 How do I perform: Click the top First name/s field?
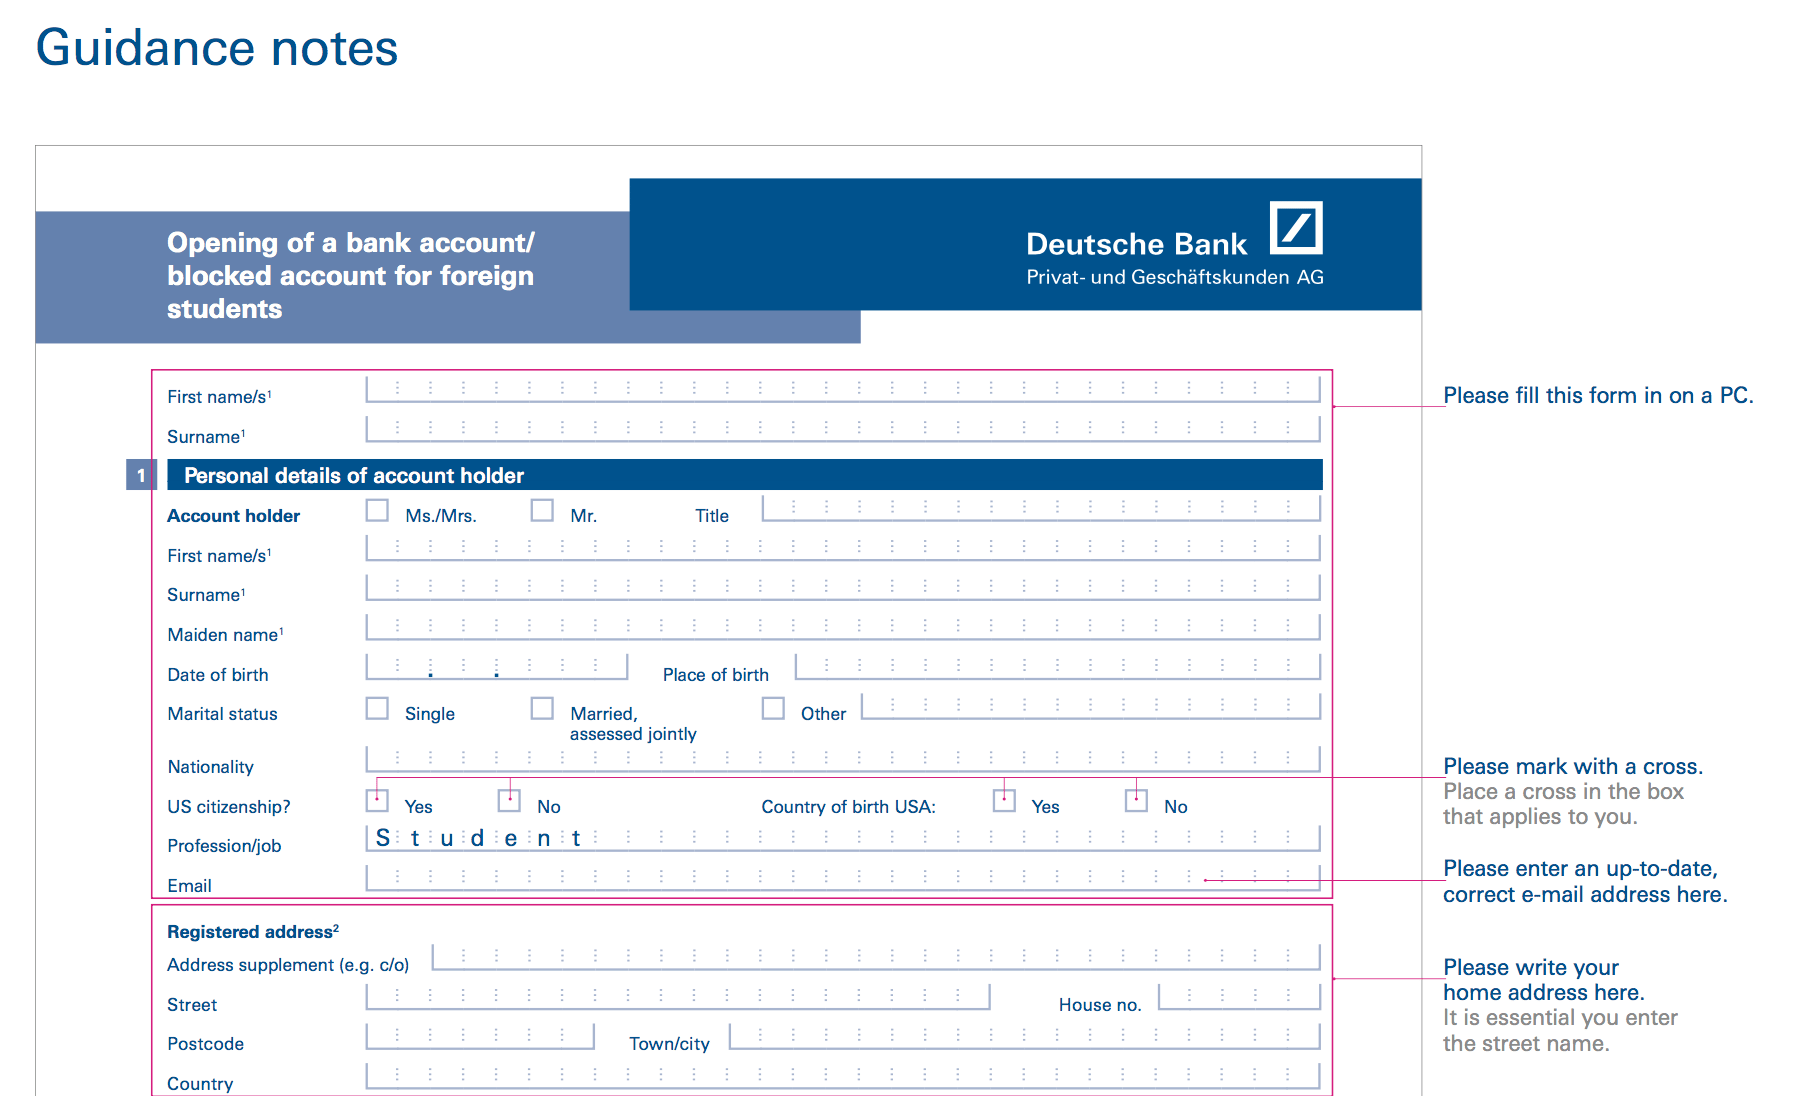click(x=843, y=389)
